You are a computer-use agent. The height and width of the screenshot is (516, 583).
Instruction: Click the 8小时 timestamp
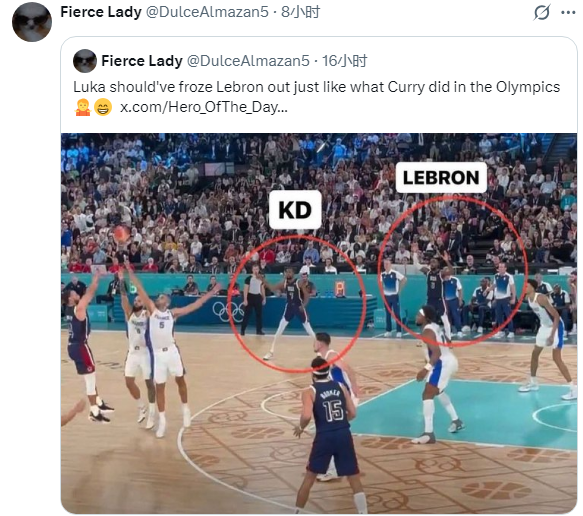[x=300, y=12]
